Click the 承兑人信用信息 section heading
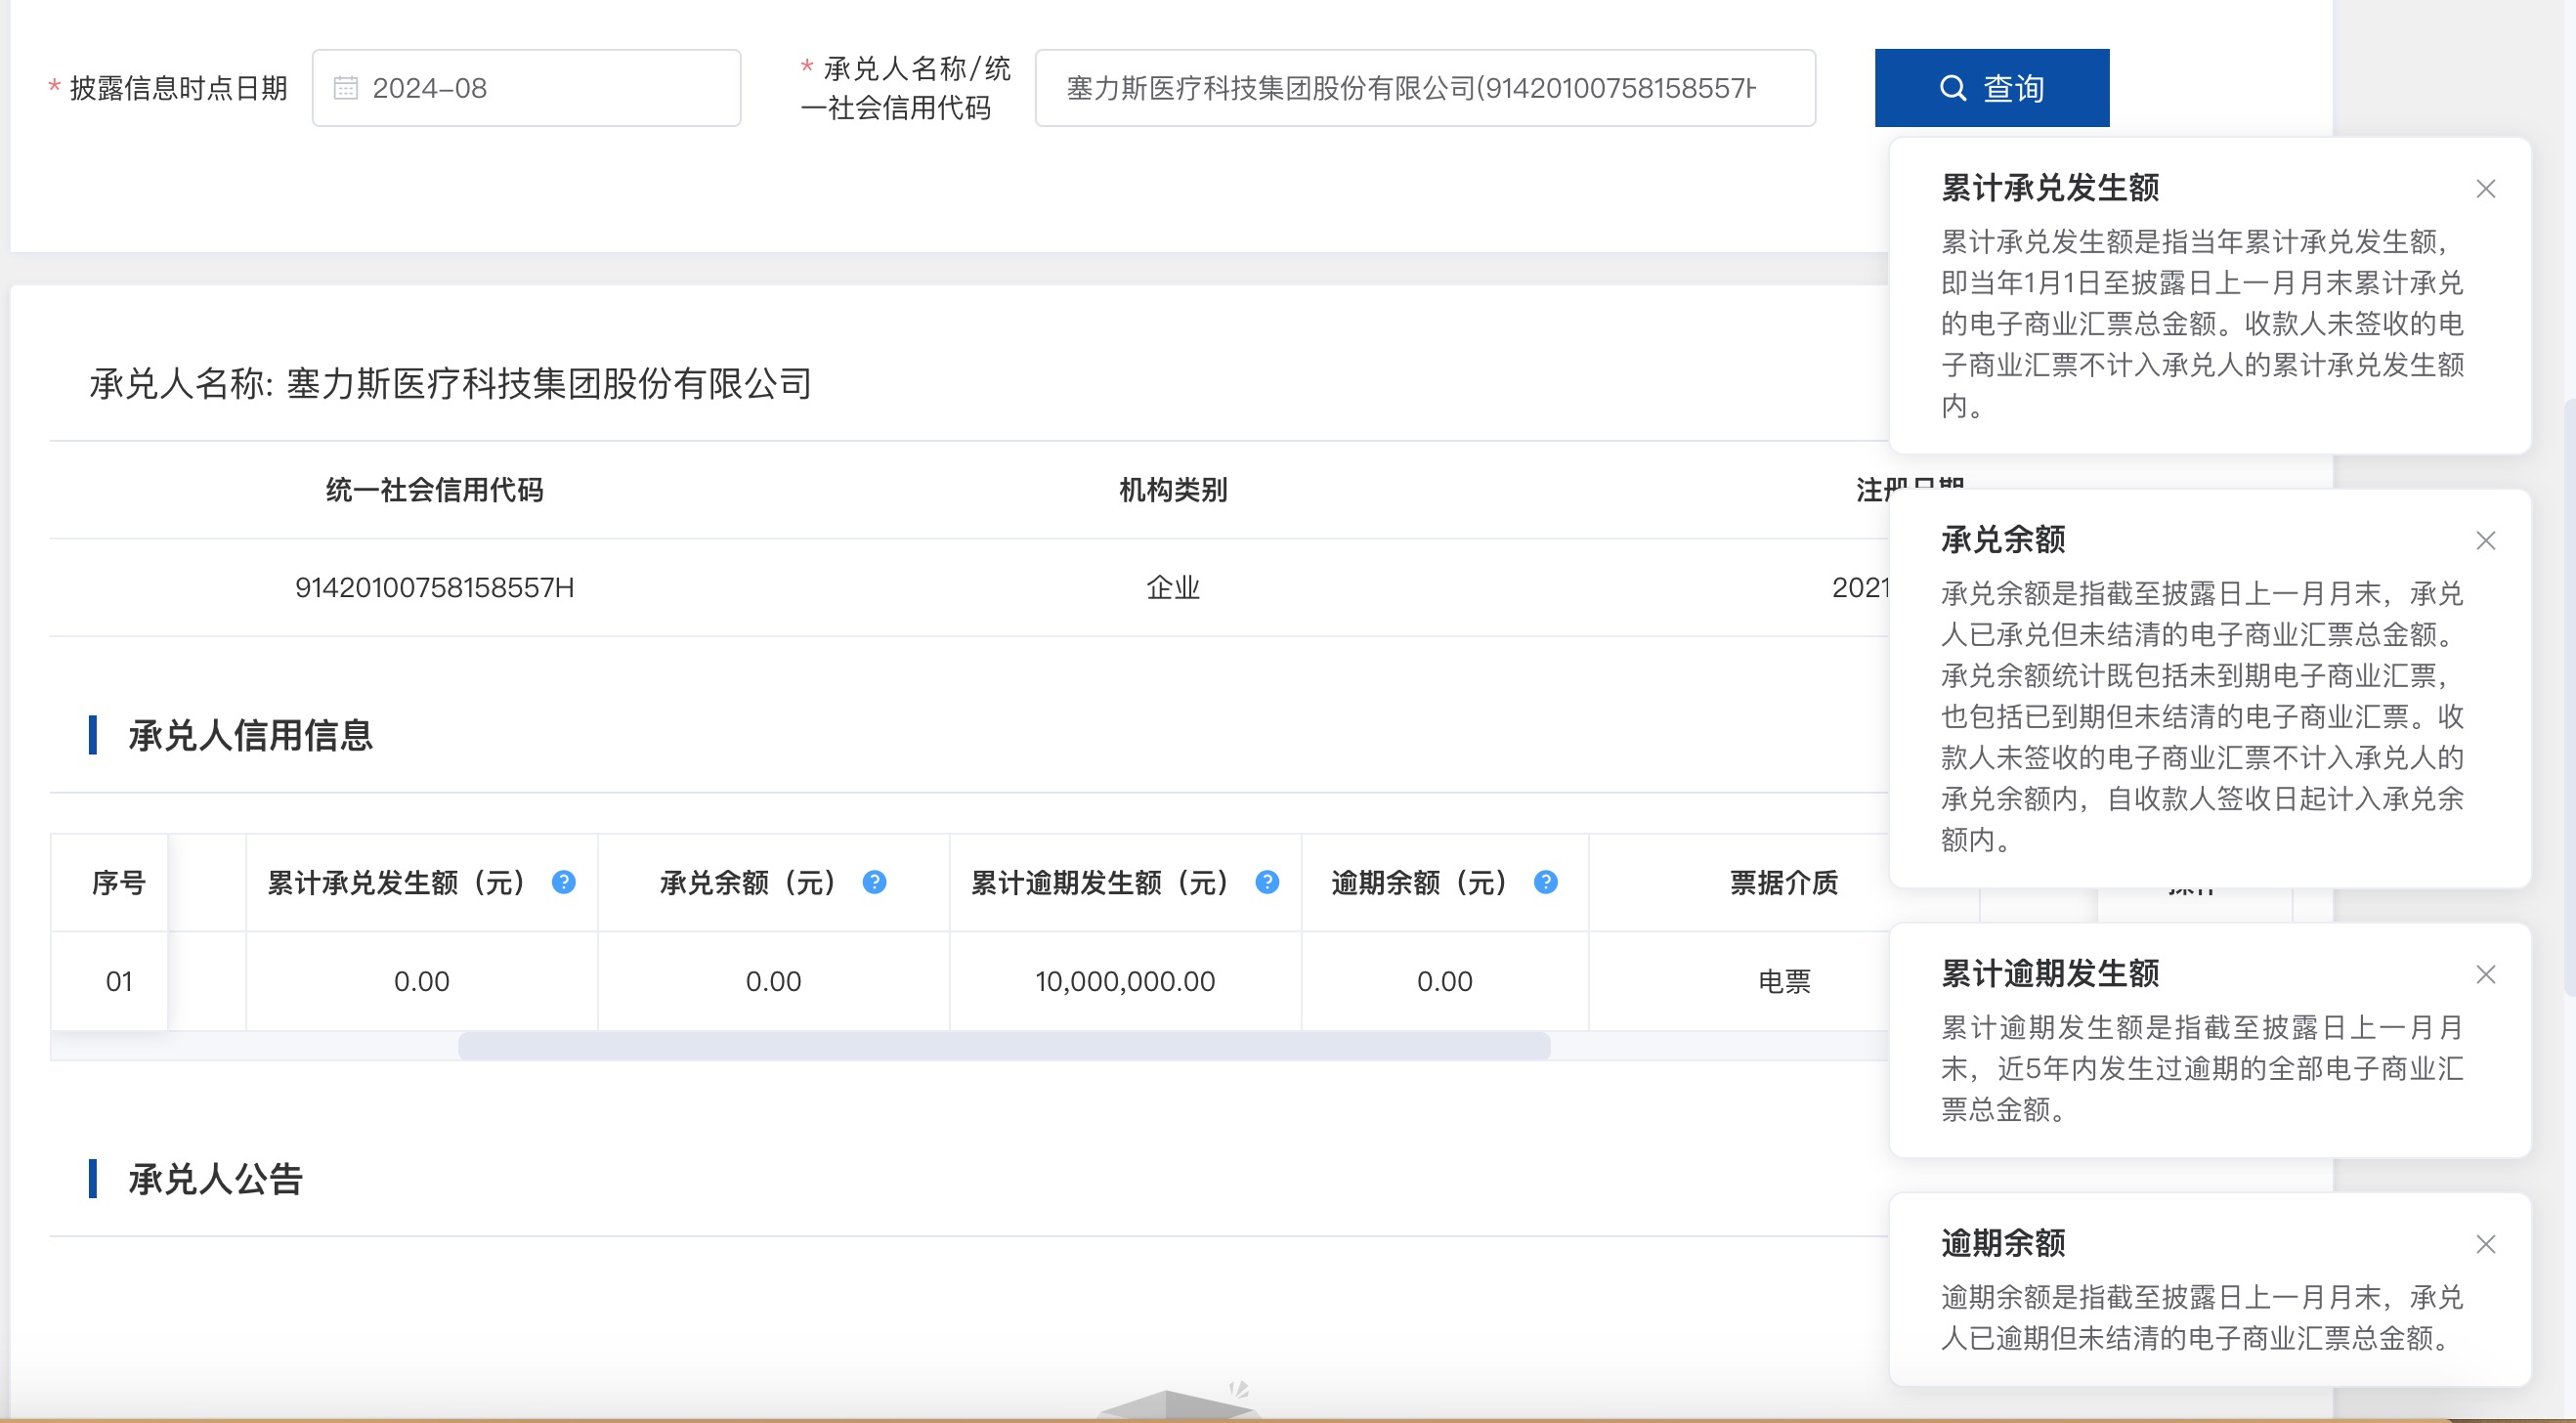Image resolution: width=2576 pixels, height=1423 pixels. click(250, 736)
